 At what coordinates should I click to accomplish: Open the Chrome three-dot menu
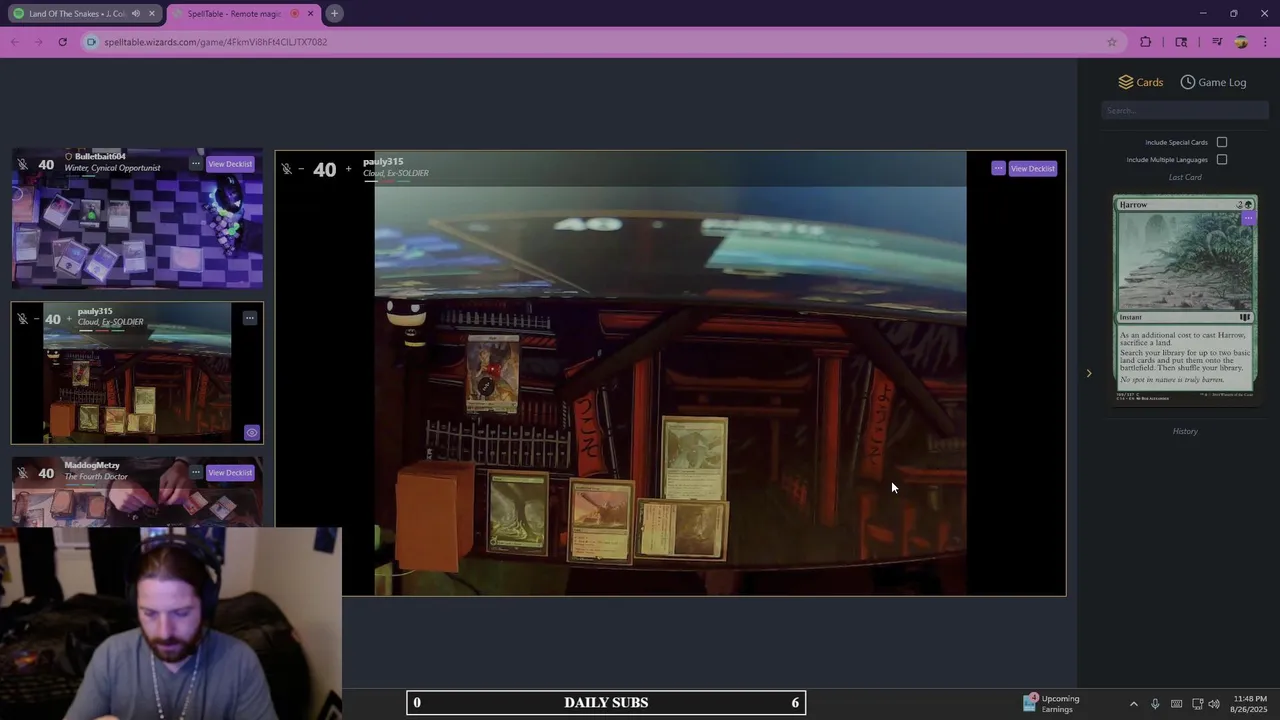tap(1266, 42)
